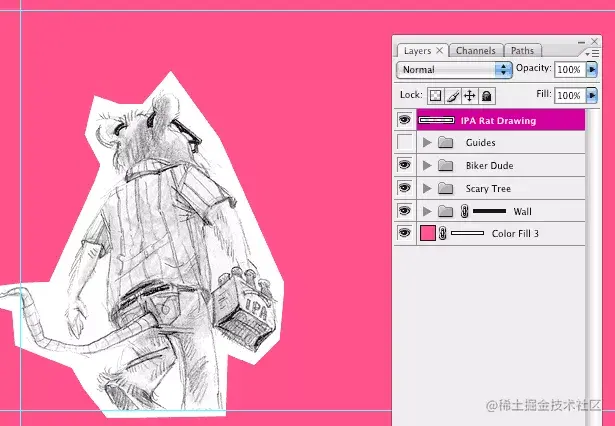
Task: Lock image pixels brush icon
Action: coord(453,96)
